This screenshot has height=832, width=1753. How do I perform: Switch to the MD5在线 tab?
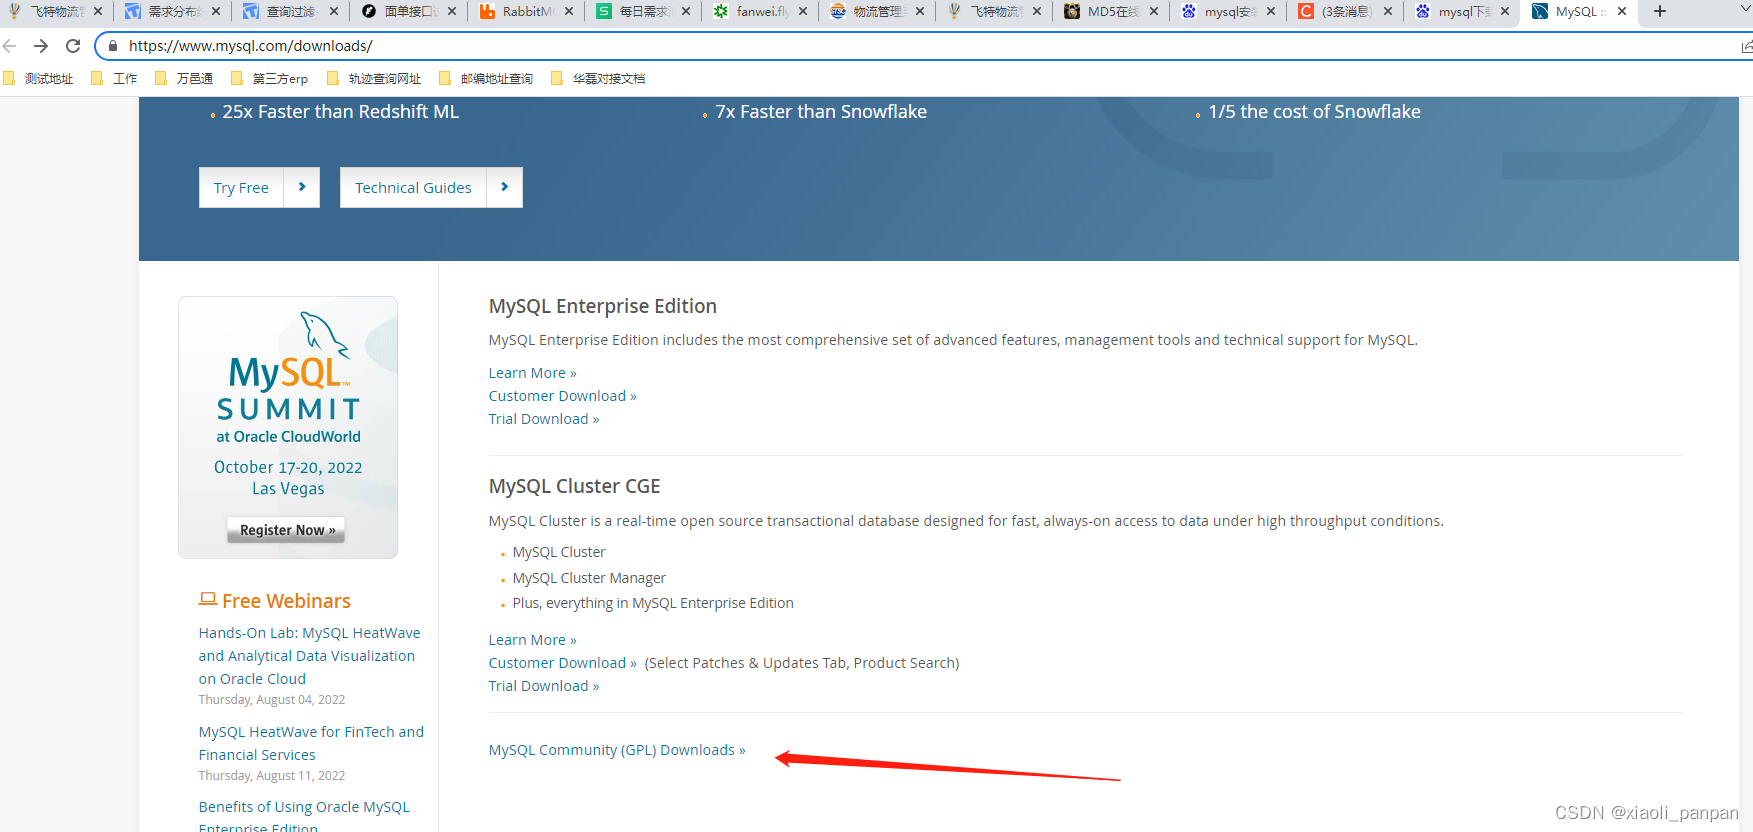click(1109, 11)
